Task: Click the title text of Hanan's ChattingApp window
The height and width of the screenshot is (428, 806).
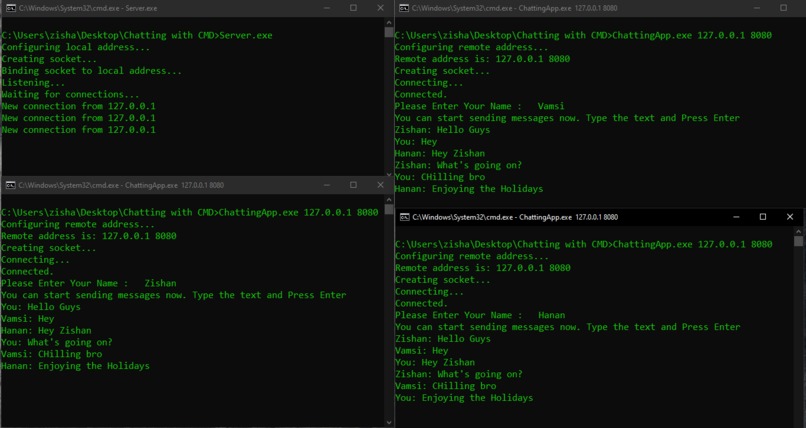Action: point(515,217)
